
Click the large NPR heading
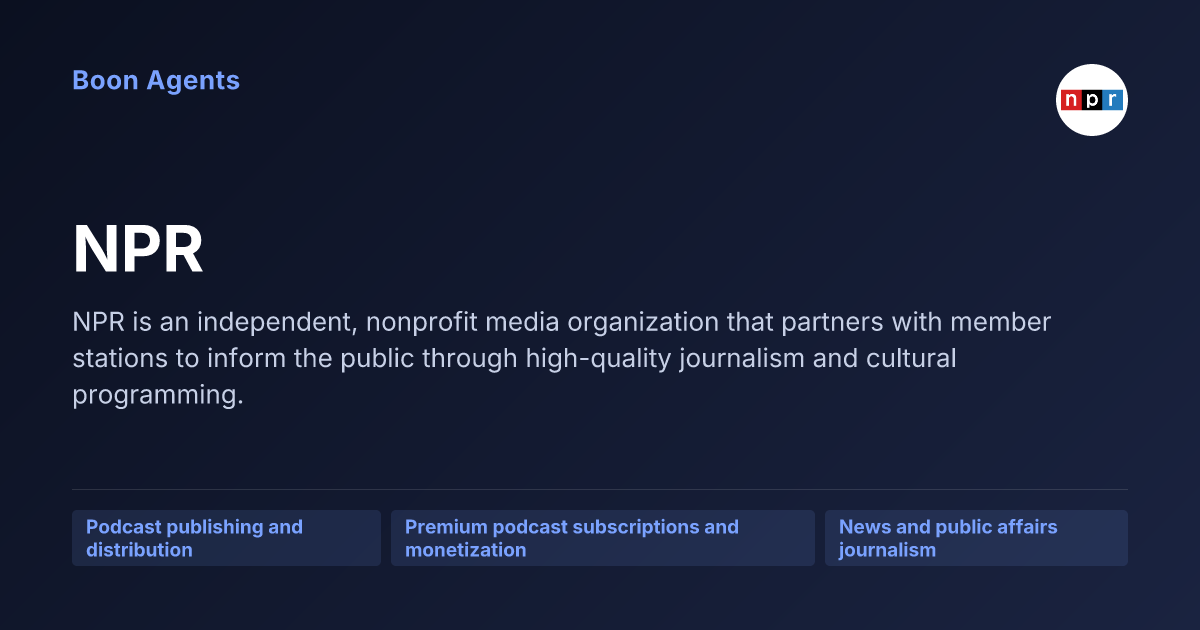pyautogui.click(x=138, y=250)
